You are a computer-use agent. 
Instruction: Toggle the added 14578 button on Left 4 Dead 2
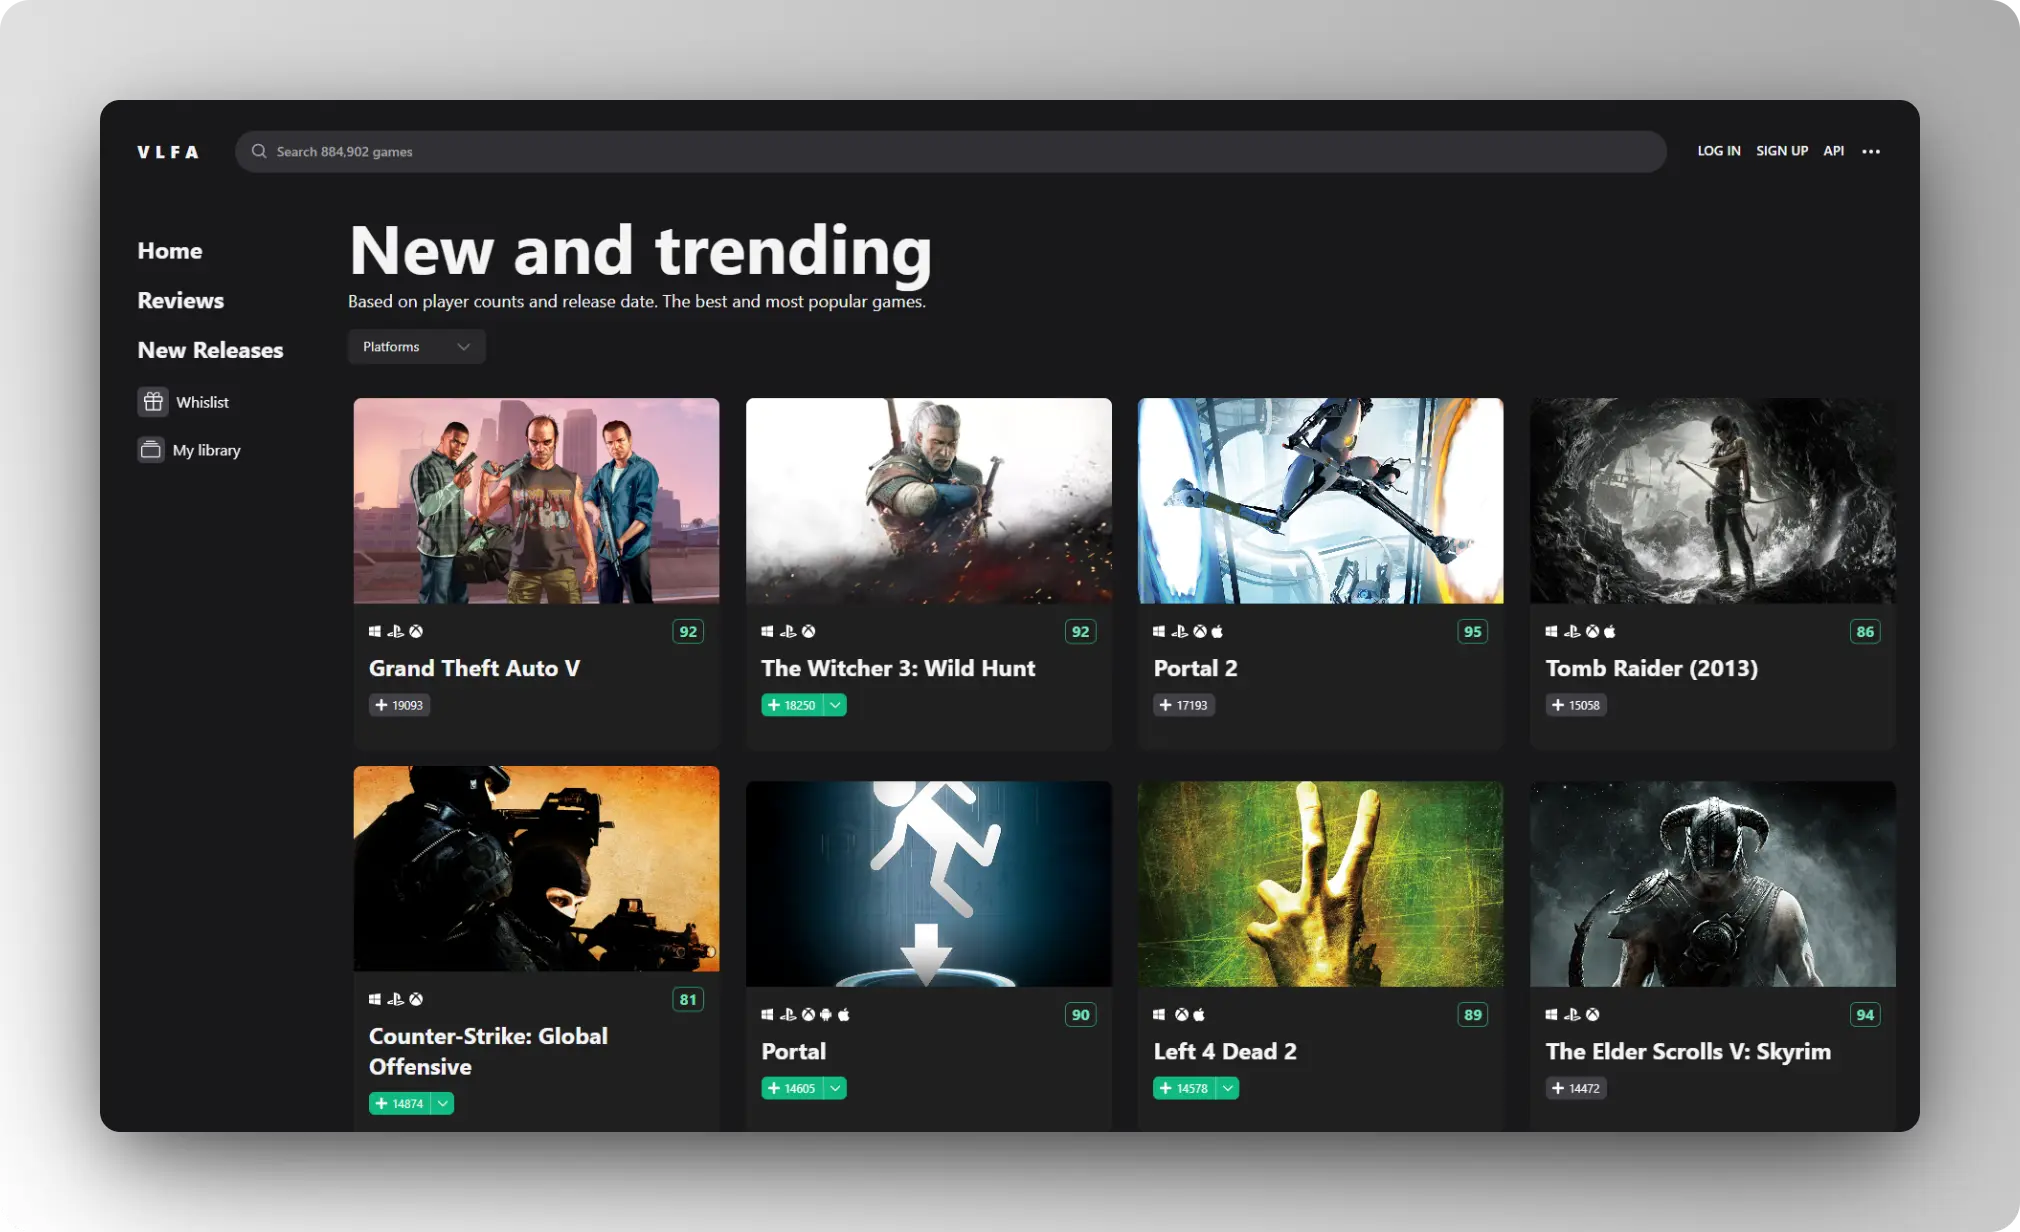pos(1183,1088)
